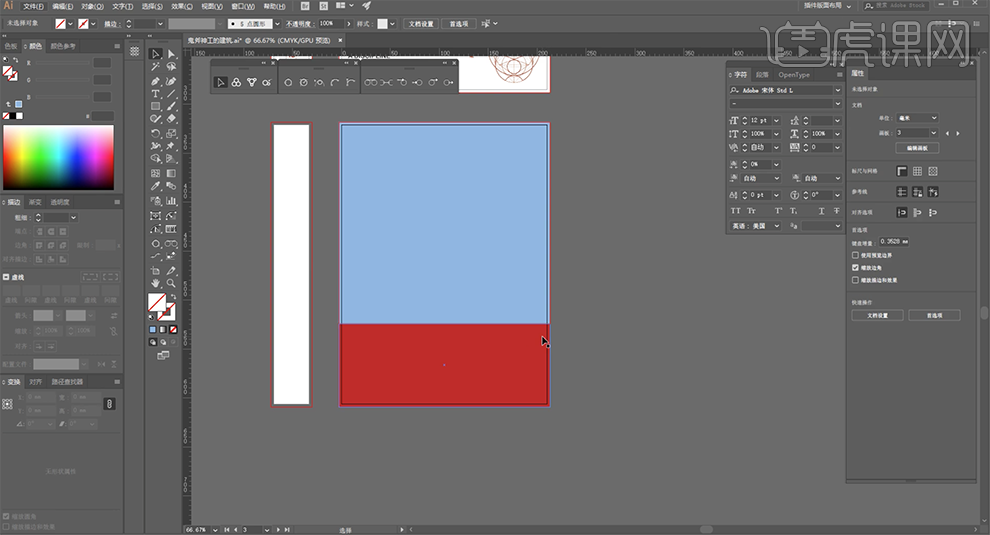
Task: Pick a color from the spectrum picker
Action: pos(58,157)
